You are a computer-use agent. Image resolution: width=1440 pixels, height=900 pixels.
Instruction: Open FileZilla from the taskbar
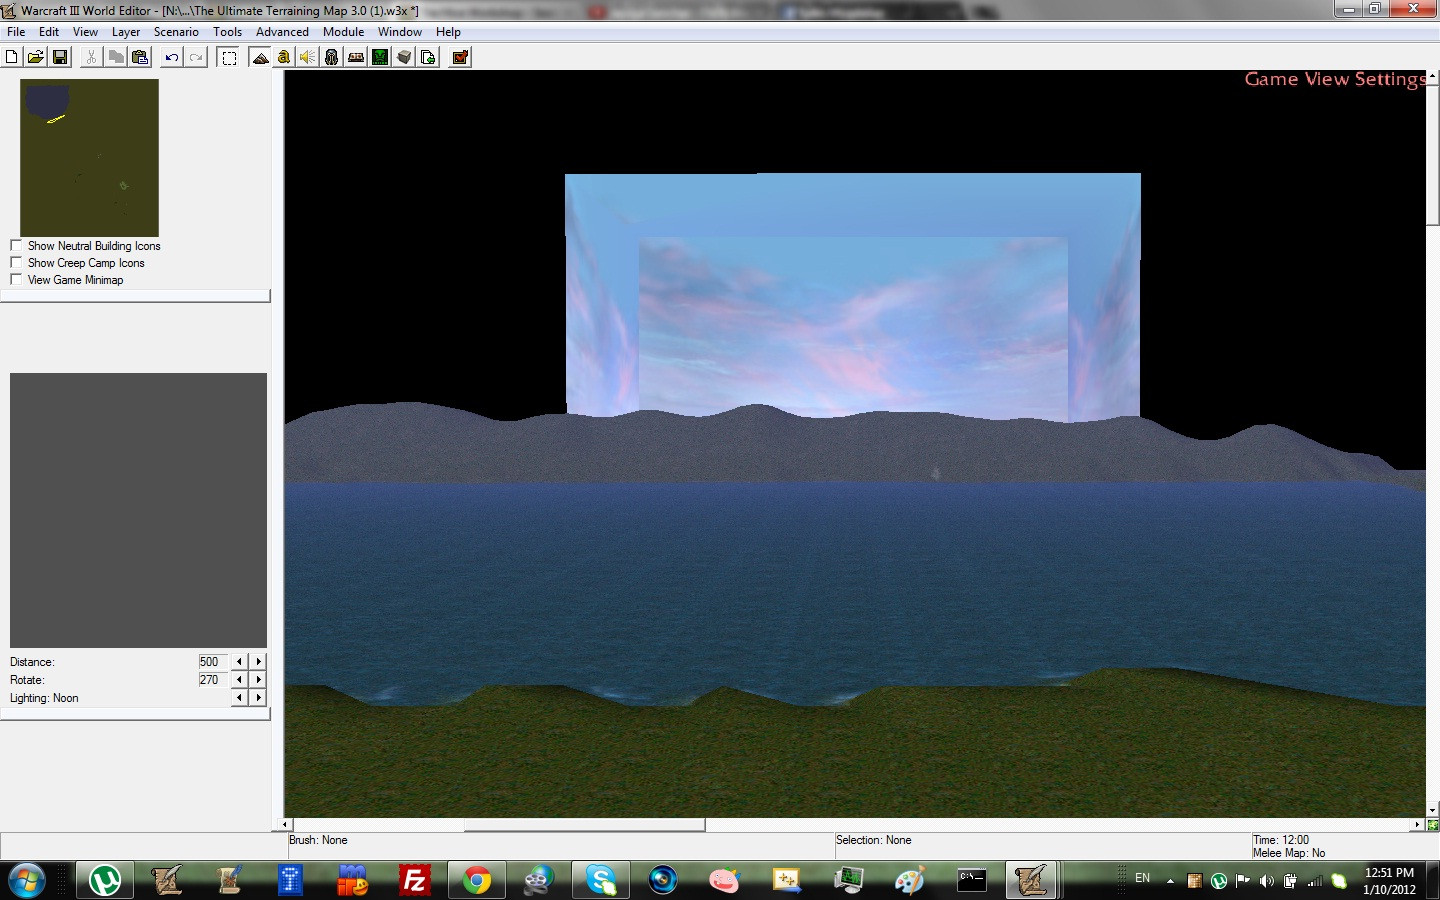[x=414, y=880]
